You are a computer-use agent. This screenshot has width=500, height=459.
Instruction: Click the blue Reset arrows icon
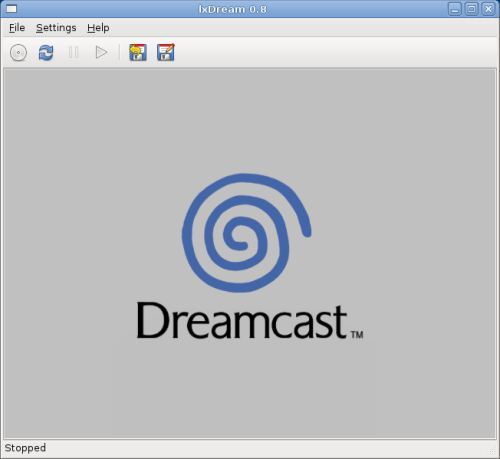[46, 53]
